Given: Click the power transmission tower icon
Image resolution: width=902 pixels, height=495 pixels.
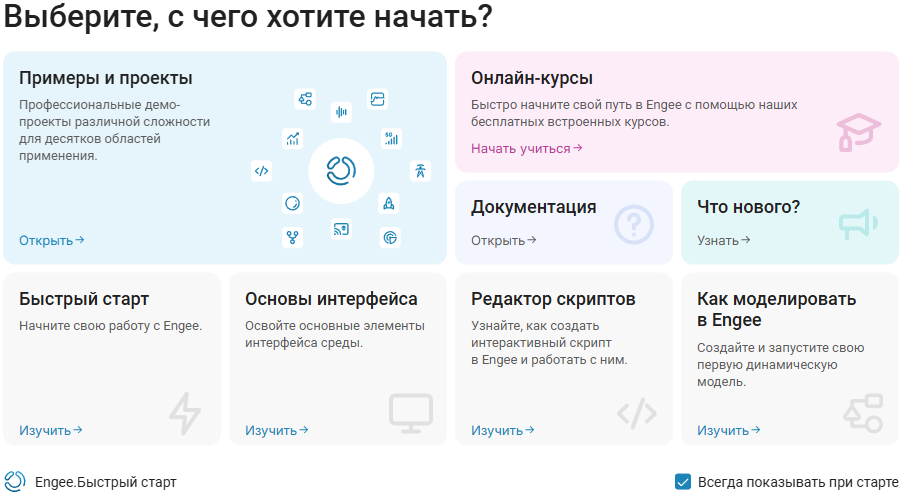Looking at the screenshot, I should click(x=421, y=170).
